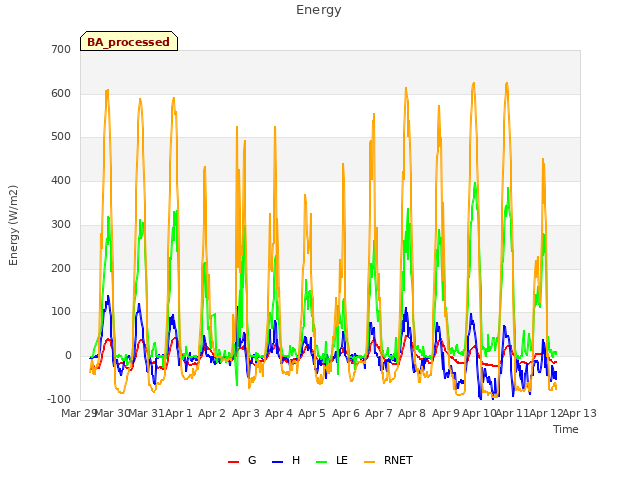Click the Time x-axis label
Viewport: 640px width, 480px height.
click(x=566, y=429)
